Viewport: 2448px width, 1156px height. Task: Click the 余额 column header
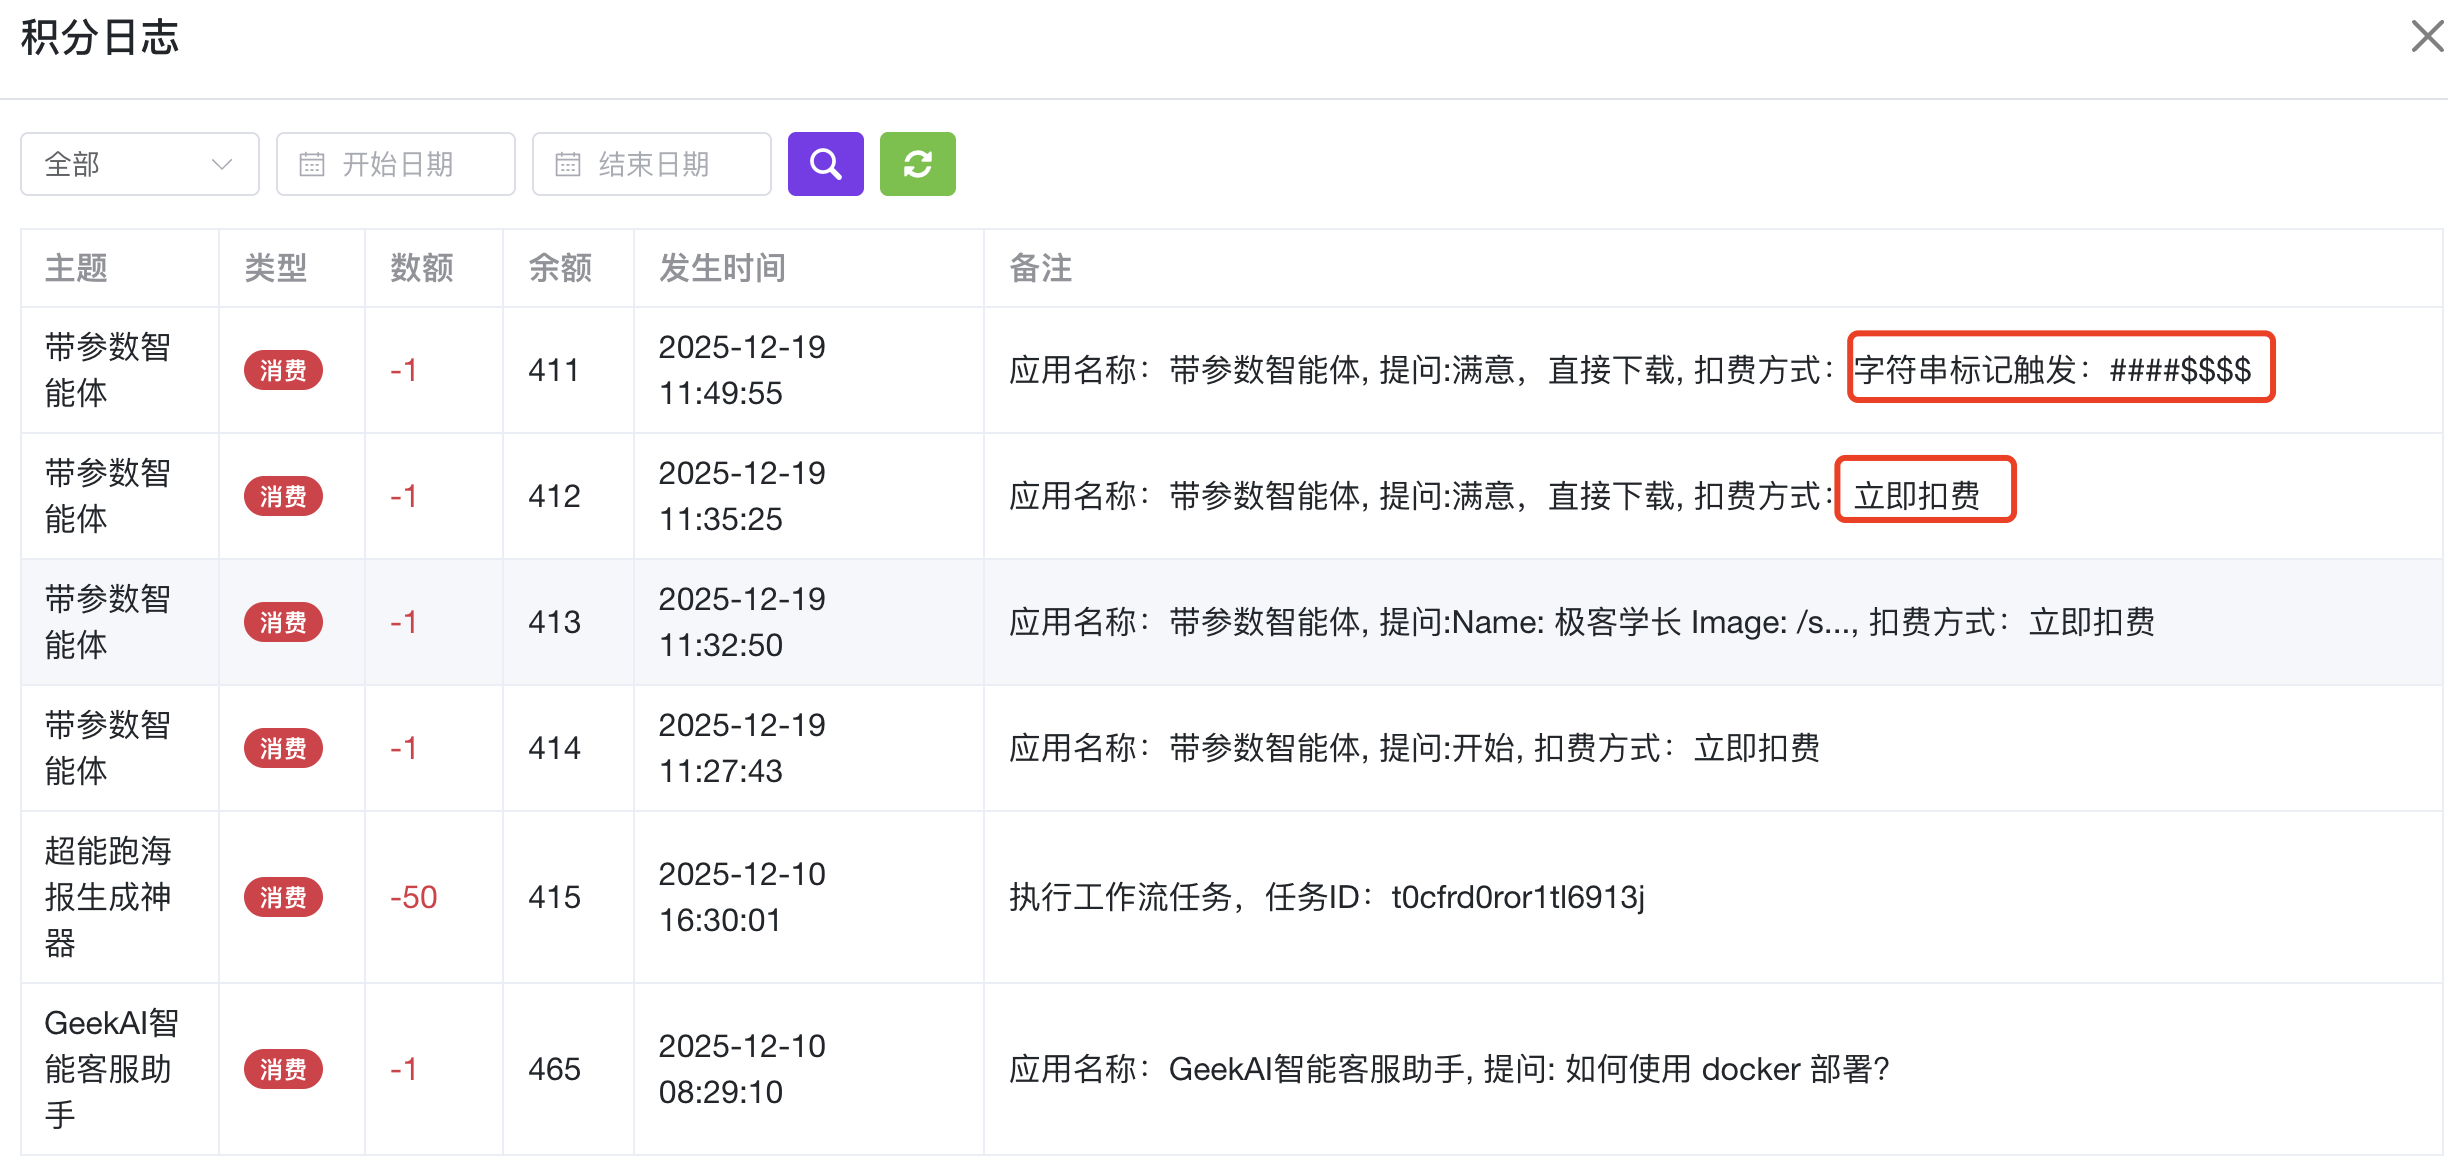tap(560, 268)
